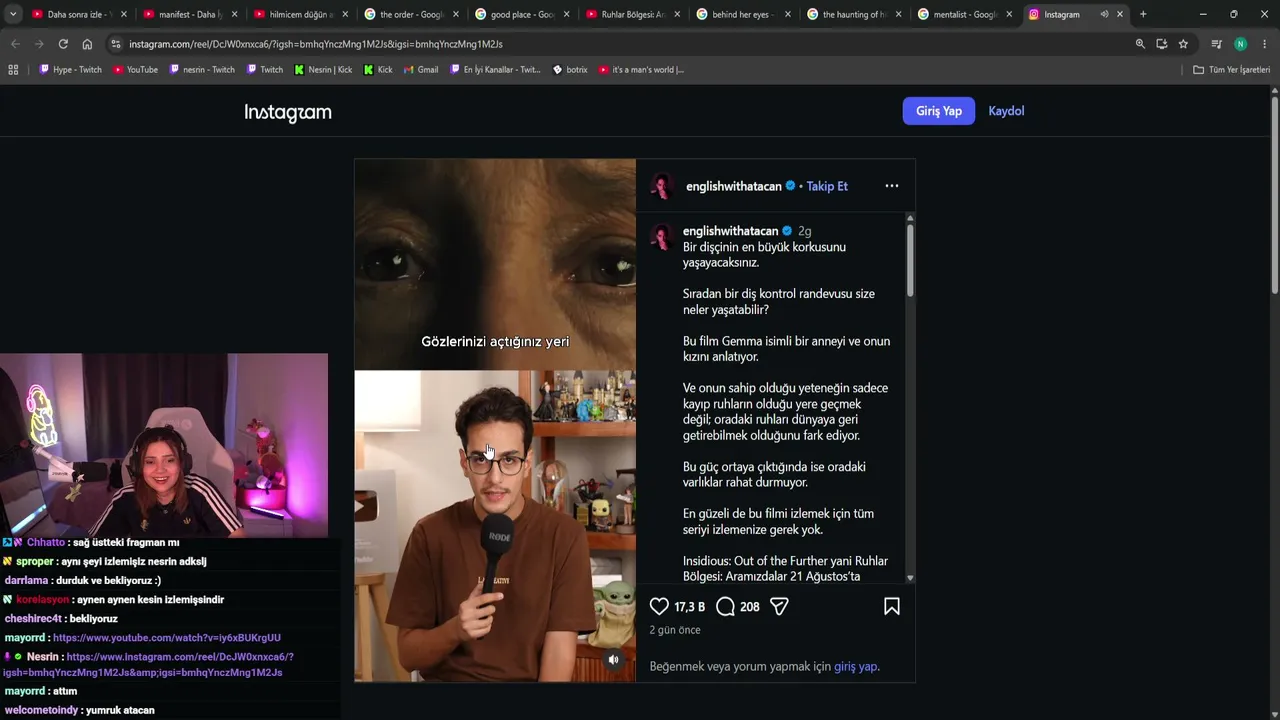
Task: Open the Chrome profile avatar N
Action: [x=1241, y=44]
